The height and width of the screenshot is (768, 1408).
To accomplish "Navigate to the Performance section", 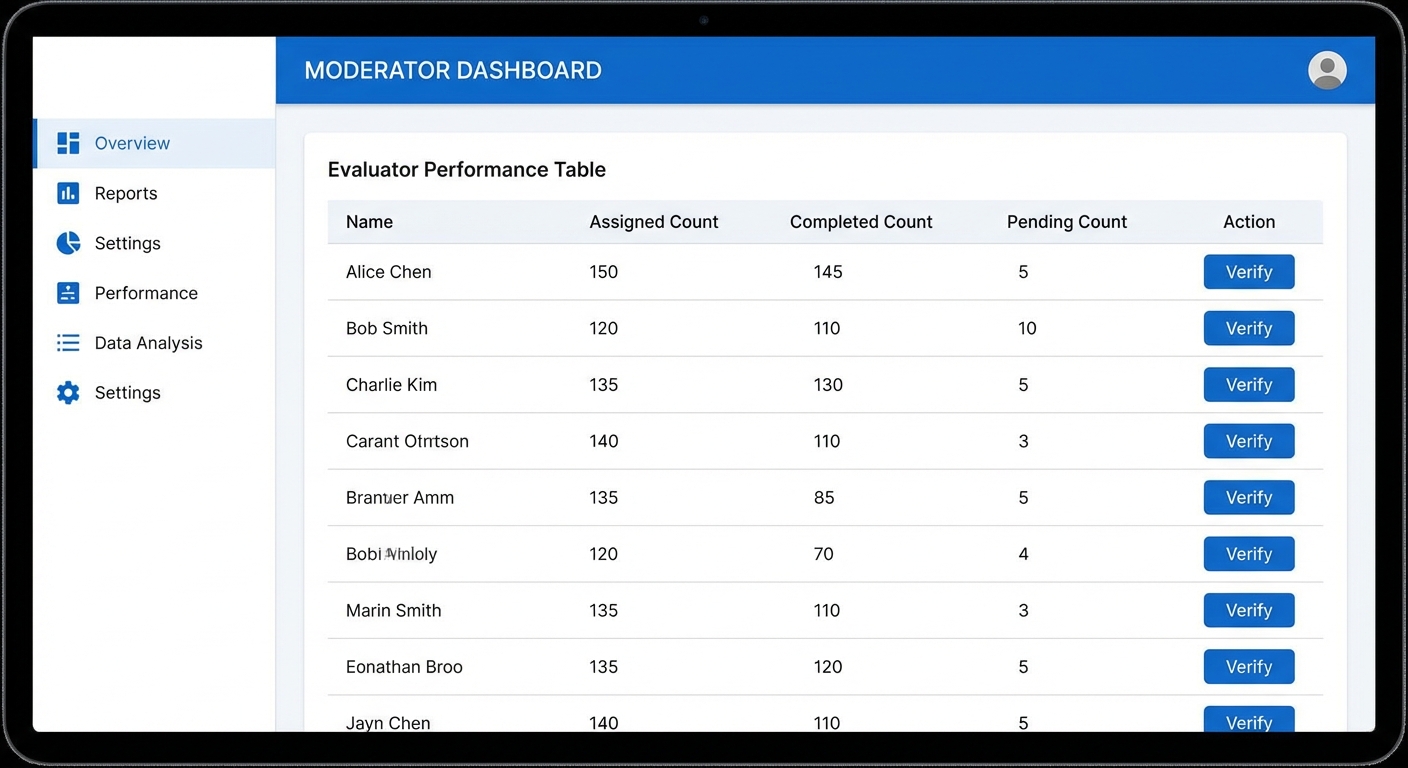I will click(146, 293).
